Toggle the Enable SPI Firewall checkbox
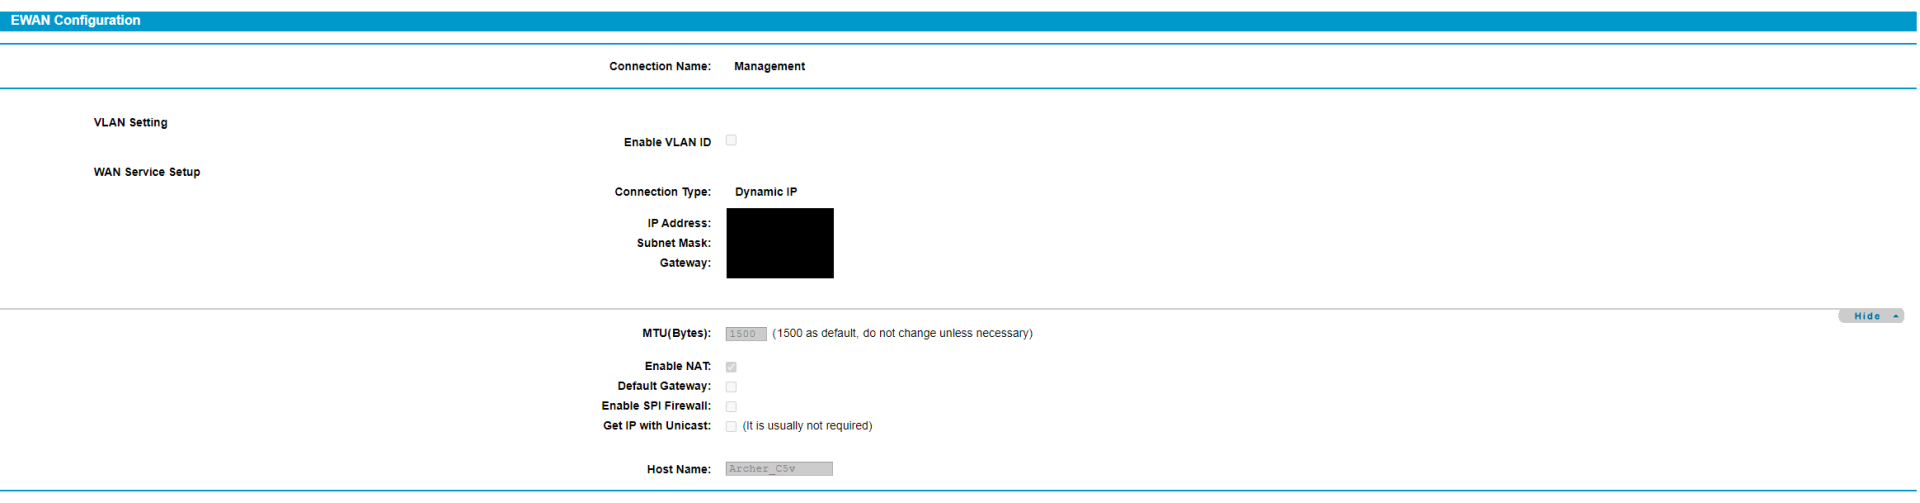Viewport: 1920px width, 503px height. pos(731,407)
